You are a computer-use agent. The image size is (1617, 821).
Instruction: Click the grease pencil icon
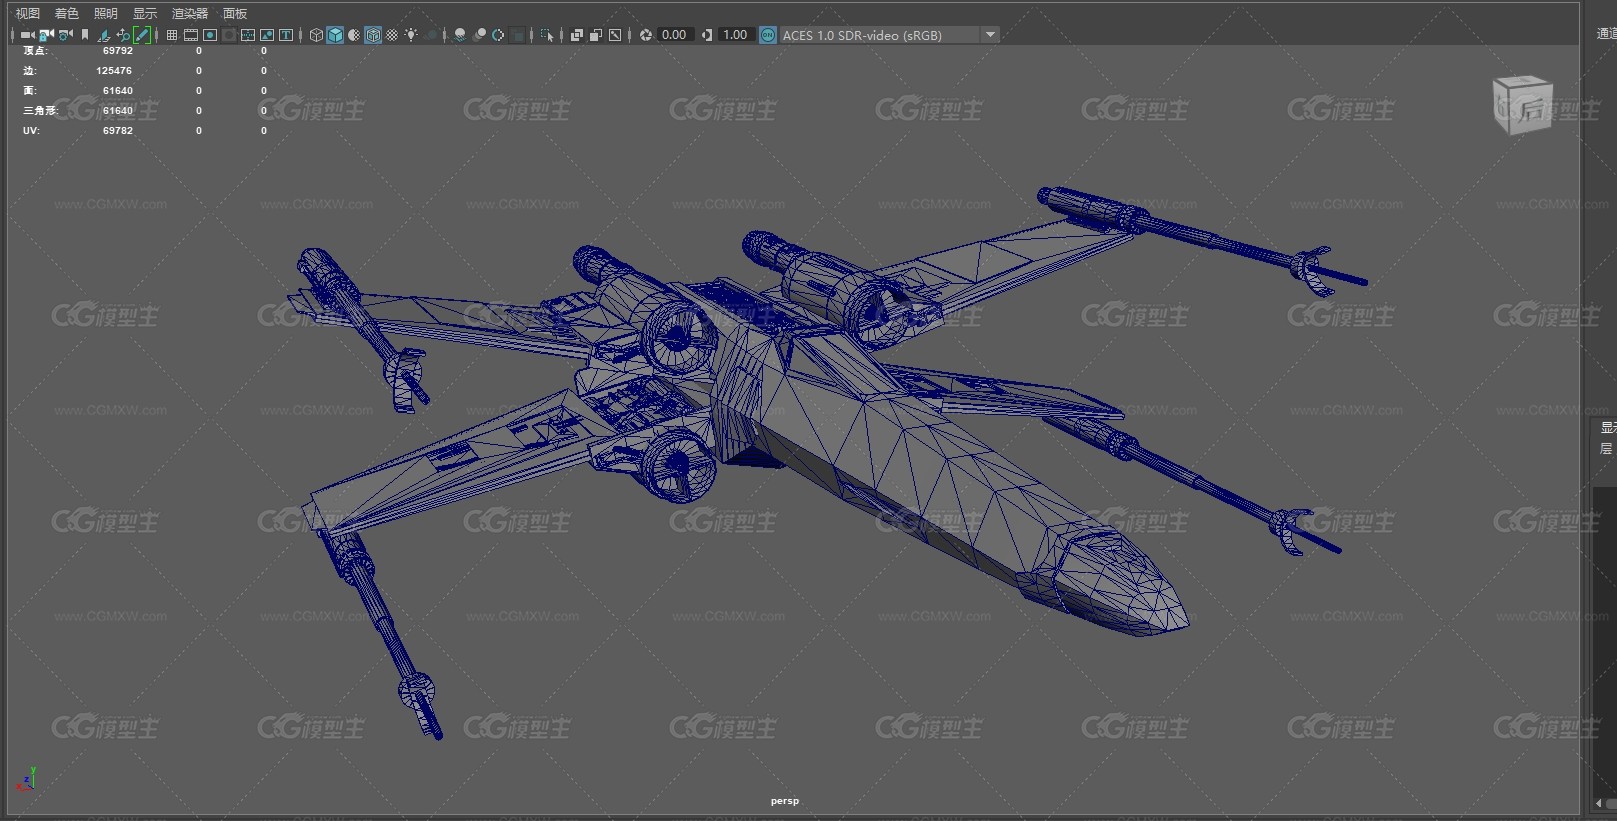pyautogui.click(x=142, y=35)
